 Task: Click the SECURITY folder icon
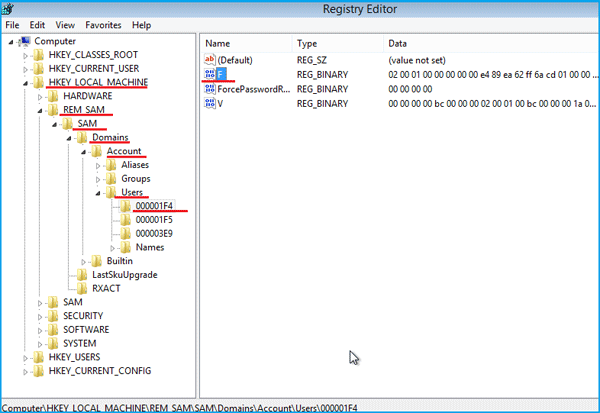(x=53, y=316)
